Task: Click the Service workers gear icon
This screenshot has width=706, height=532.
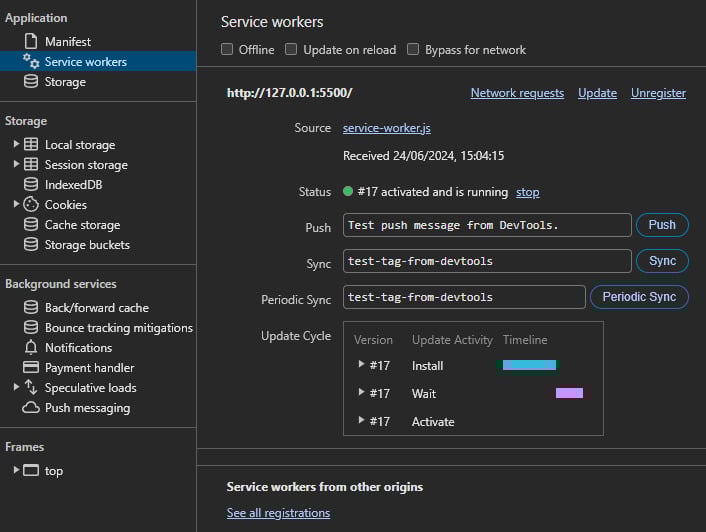Action: coord(31,62)
